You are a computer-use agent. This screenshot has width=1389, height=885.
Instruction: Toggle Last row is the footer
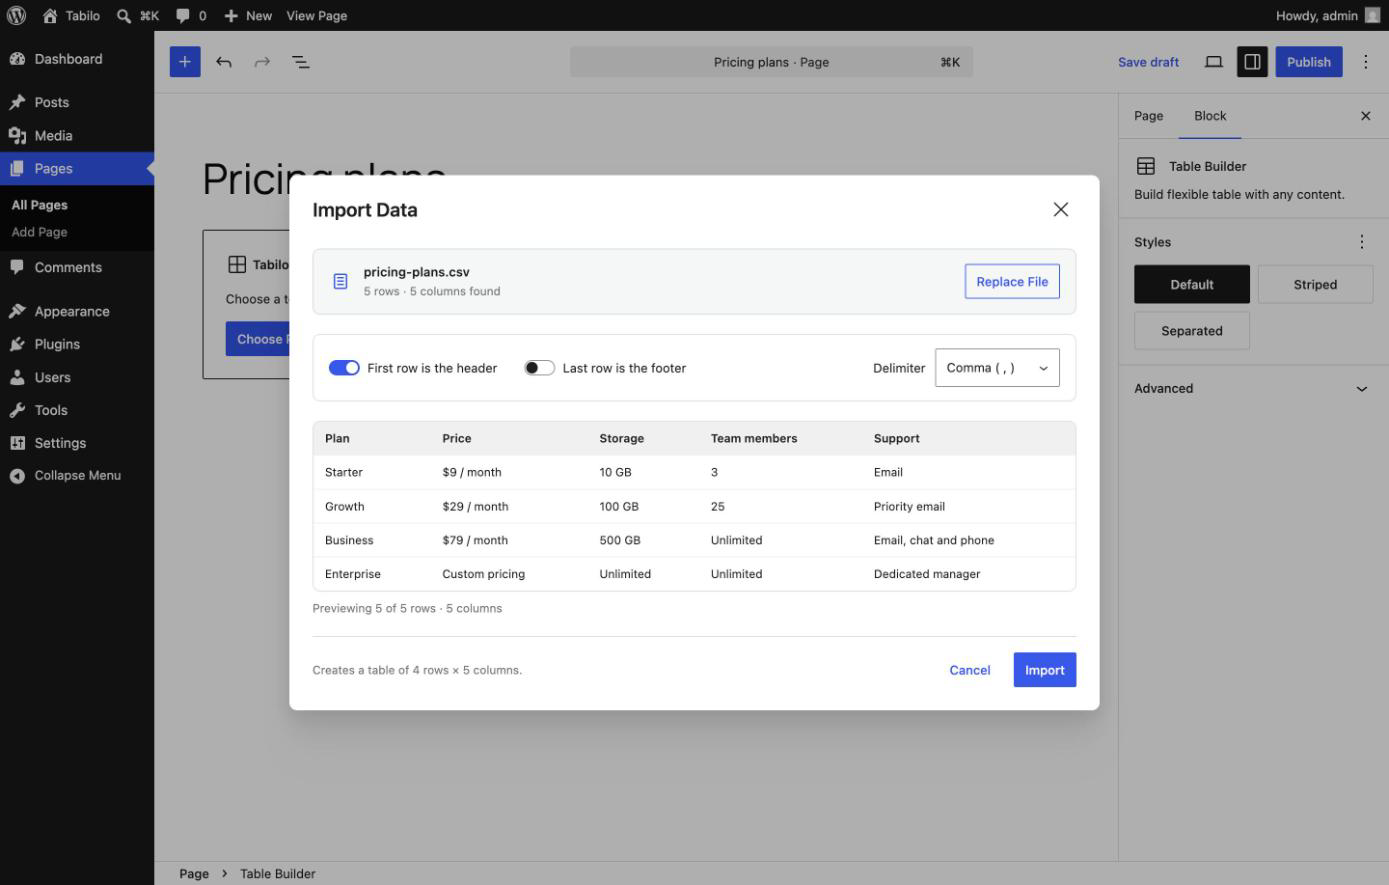coord(540,368)
